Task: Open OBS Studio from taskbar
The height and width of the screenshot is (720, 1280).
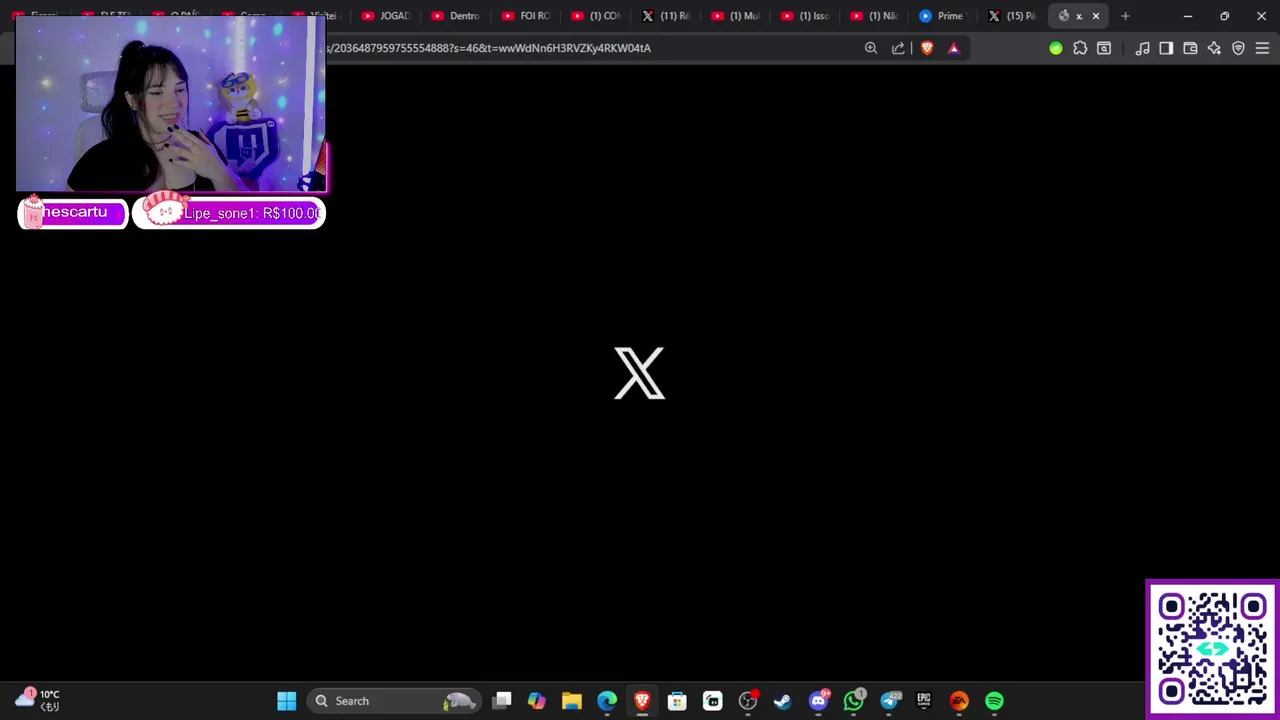Action: [747, 701]
